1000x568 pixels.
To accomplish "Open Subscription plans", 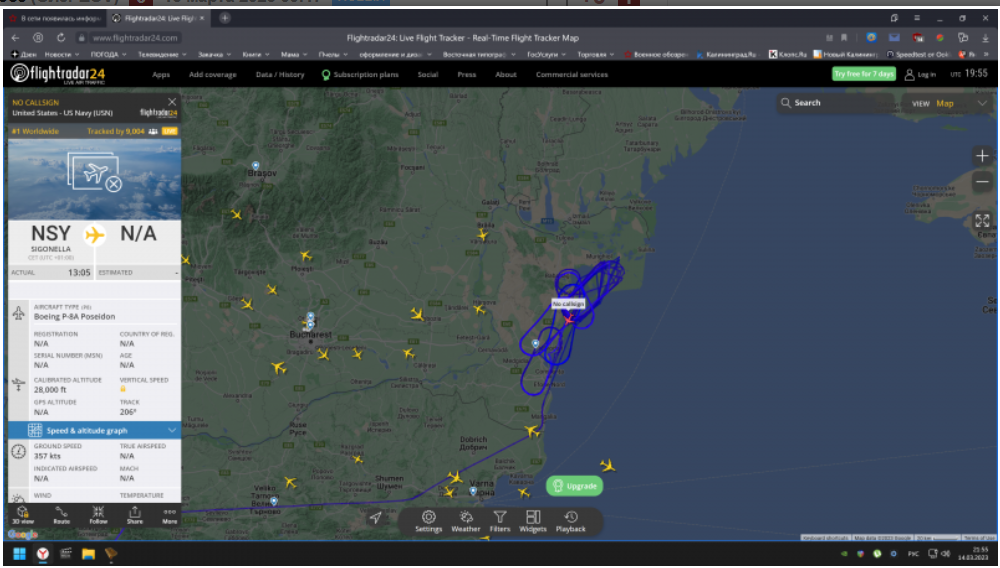I will click(x=360, y=75).
